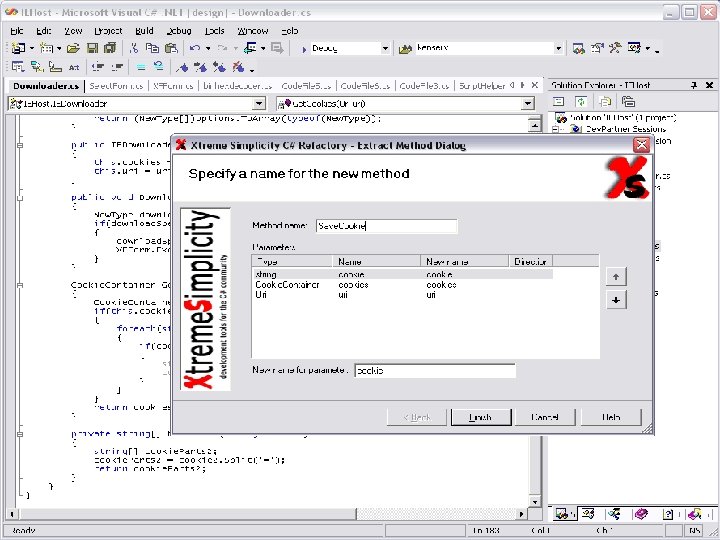Click the New name column header
The width and height of the screenshot is (720, 540).
tap(464, 261)
